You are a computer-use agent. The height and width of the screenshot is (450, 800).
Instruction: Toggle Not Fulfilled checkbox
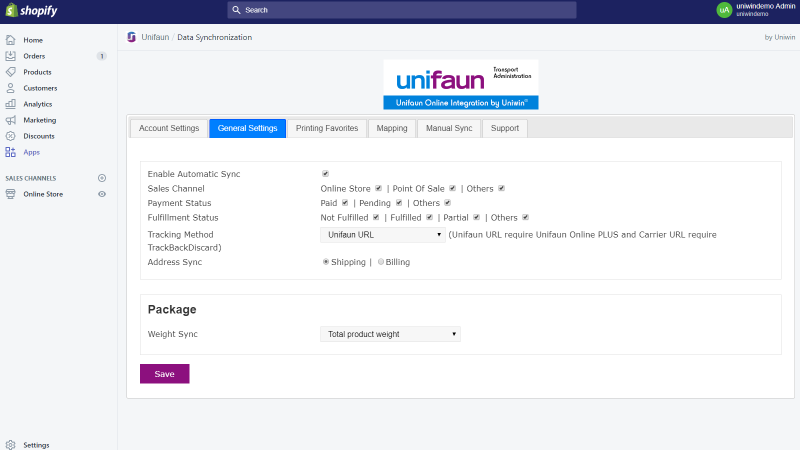[376, 217]
